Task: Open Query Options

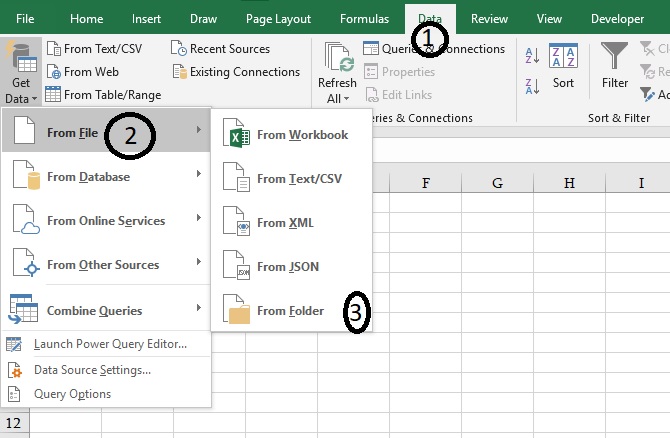Action: (x=106, y=394)
